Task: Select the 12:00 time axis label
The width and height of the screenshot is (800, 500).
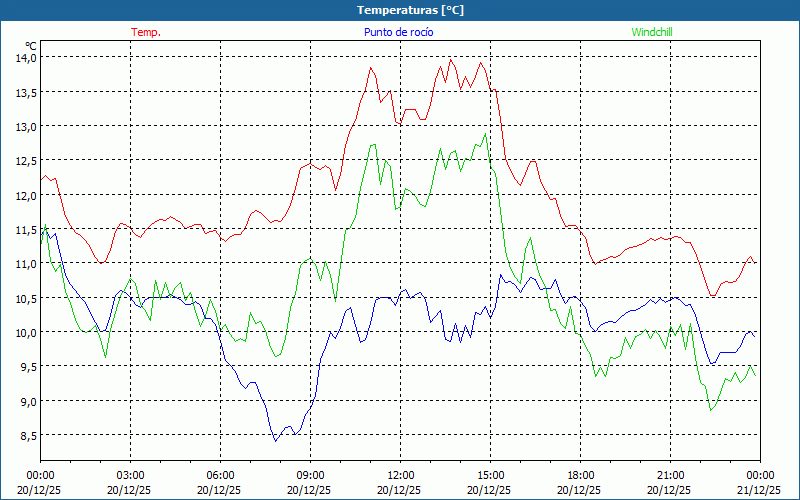Action: [400, 475]
